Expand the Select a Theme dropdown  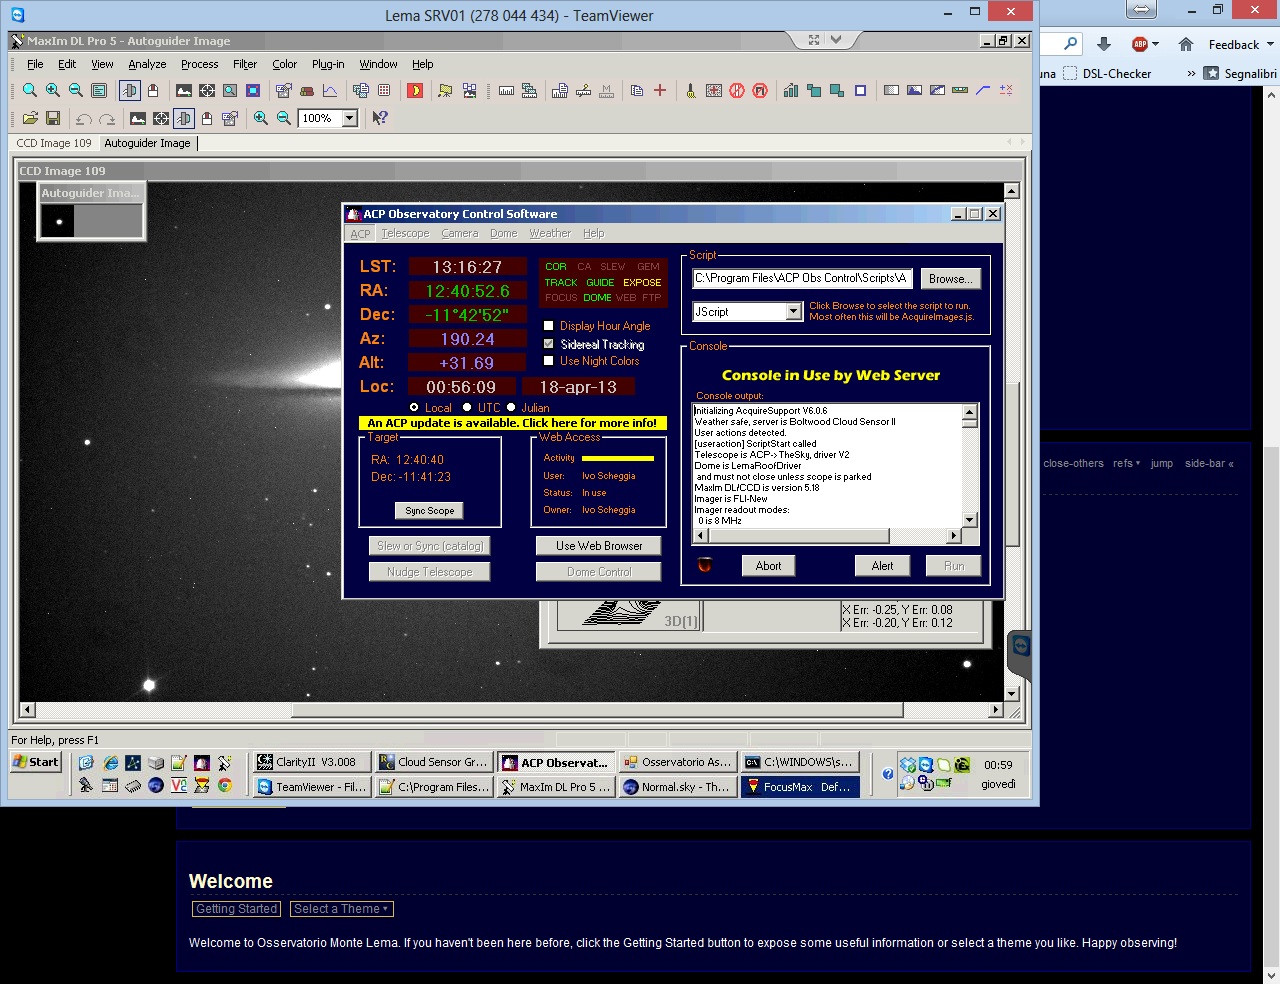[x=341, y=909]
